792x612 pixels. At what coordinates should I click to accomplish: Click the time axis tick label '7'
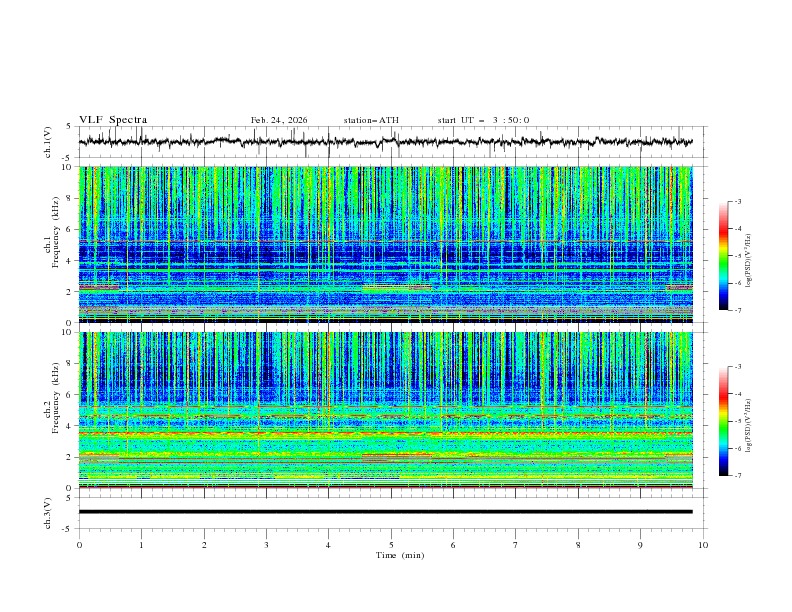click(x=516, y=545)
